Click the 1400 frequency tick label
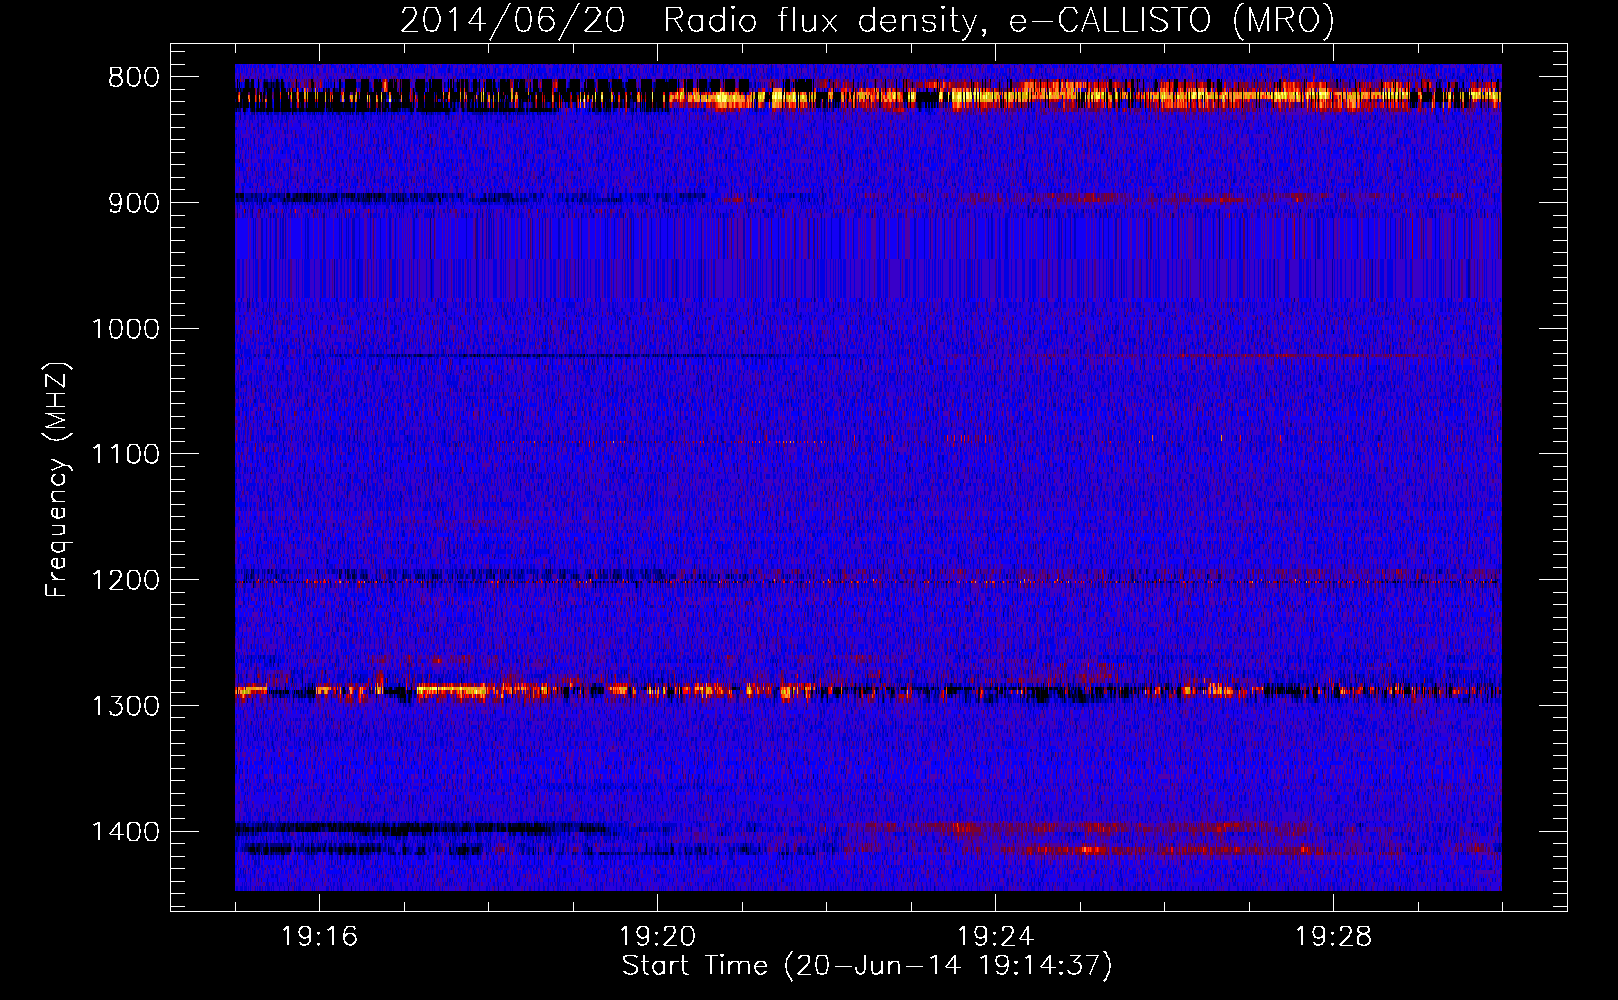The image size is (1618, 1000). 125,832
